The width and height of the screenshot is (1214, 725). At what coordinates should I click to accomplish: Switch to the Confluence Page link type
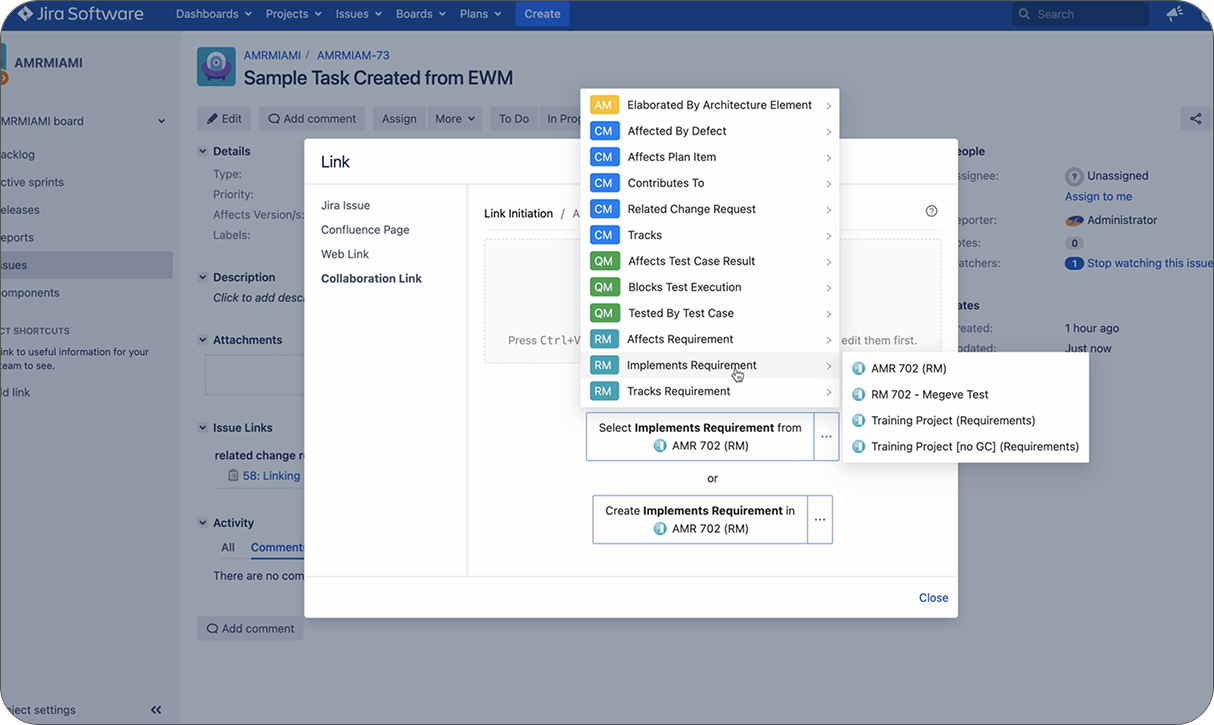(365, 230)
